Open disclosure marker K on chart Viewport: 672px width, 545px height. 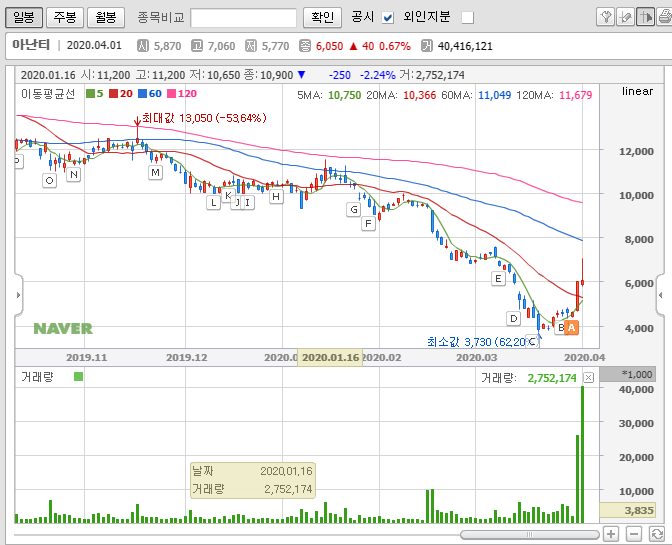[x=228, y=195]
